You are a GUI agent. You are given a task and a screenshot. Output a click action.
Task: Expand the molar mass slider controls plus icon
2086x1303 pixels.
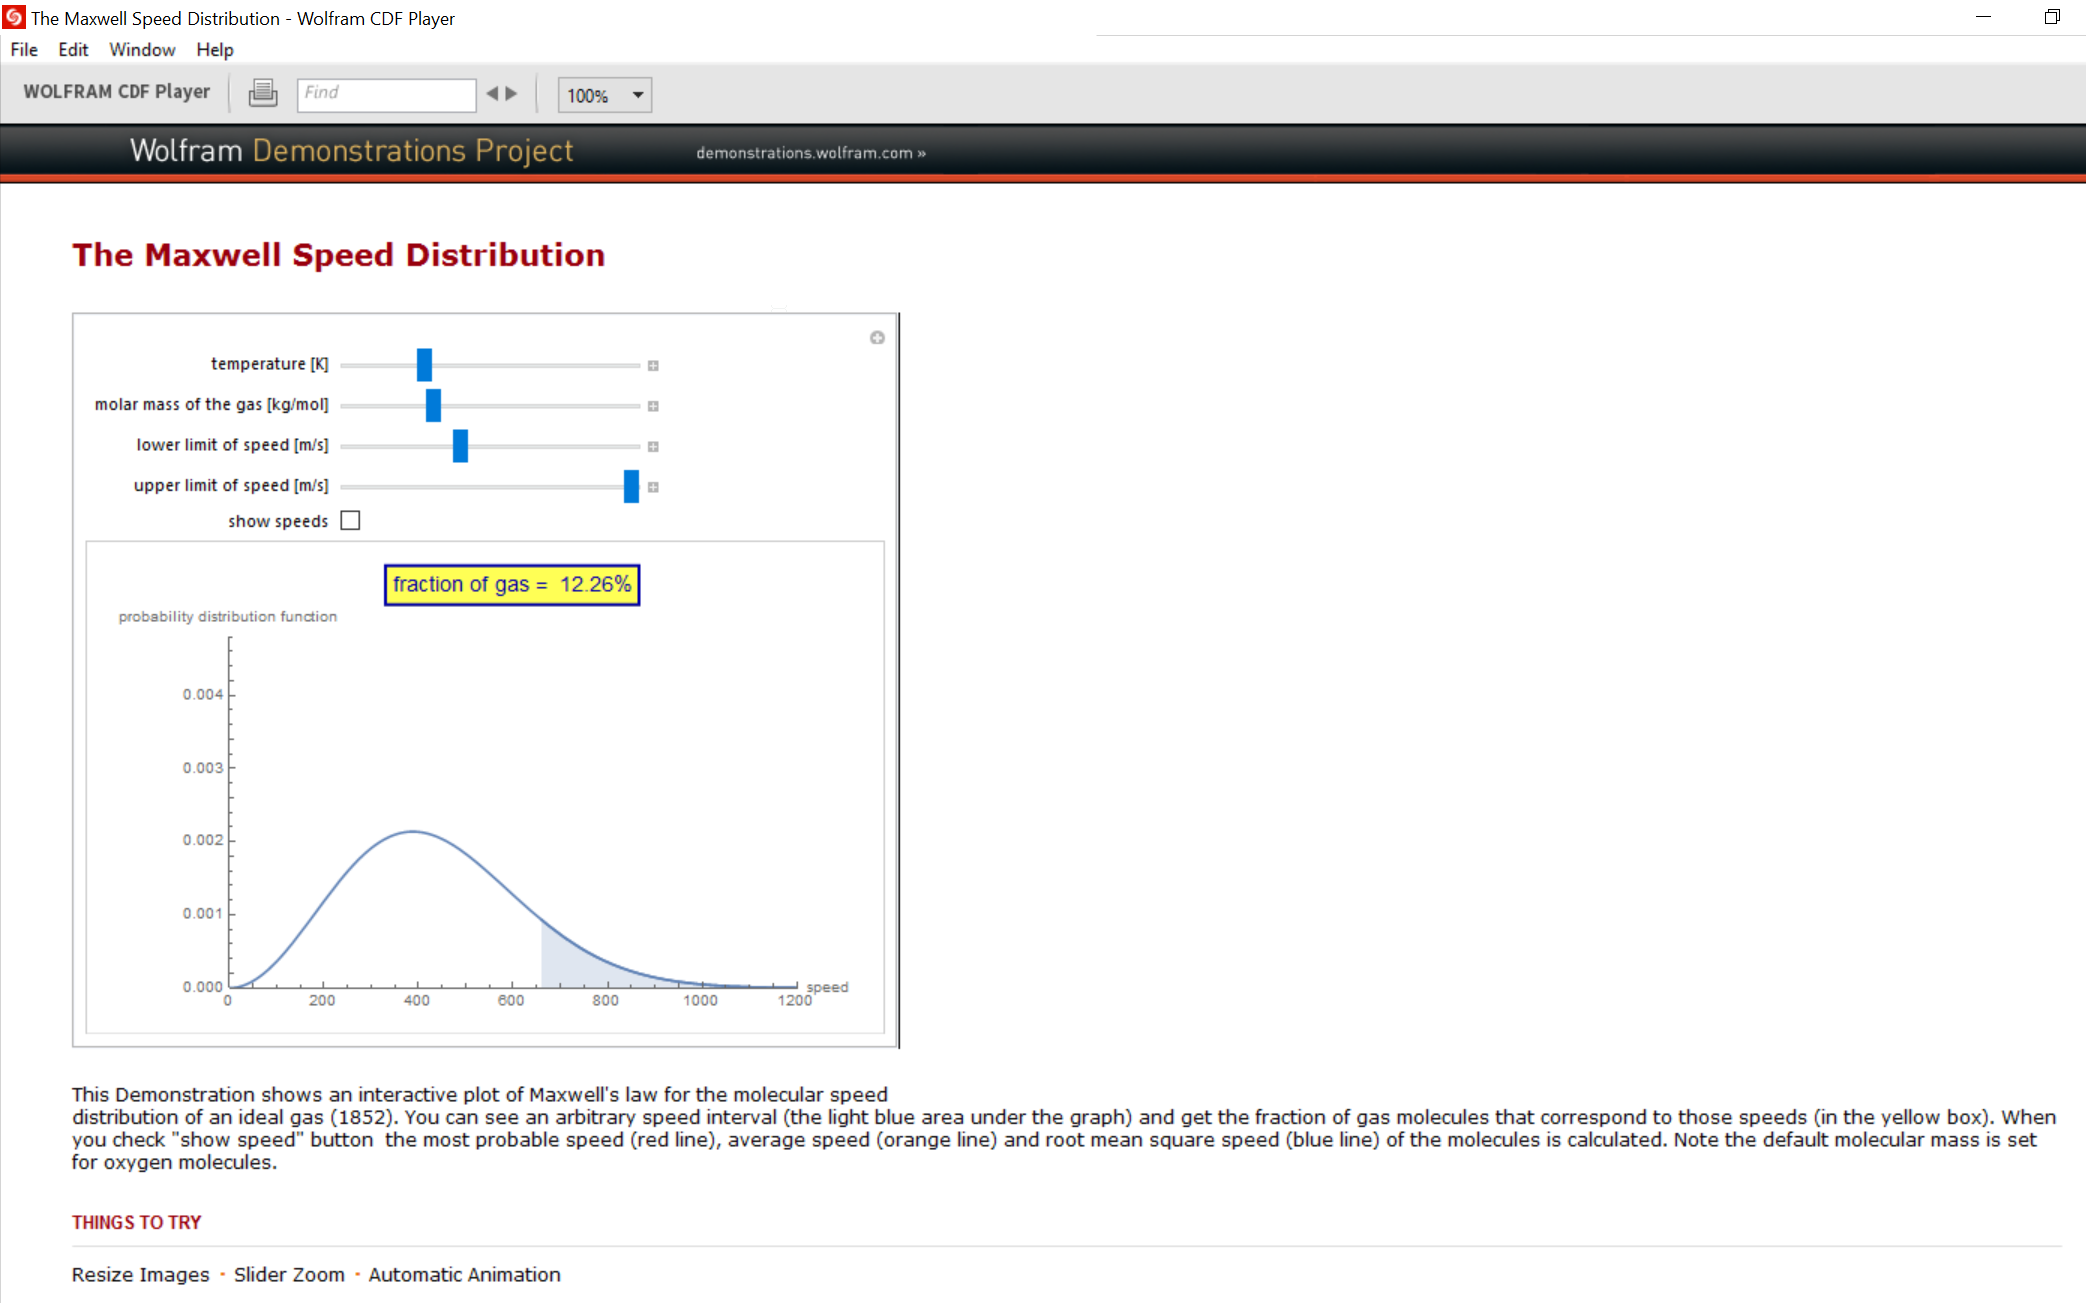(x=654, y=406)
